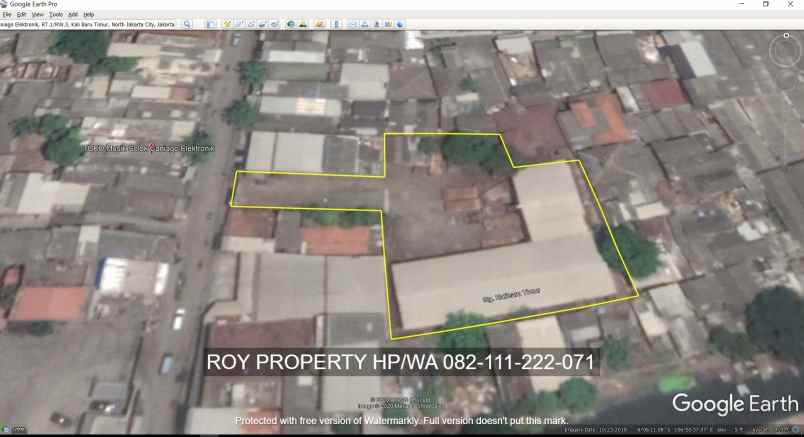Click the search address input field
The image size is (804, 437).
point(90,24)
